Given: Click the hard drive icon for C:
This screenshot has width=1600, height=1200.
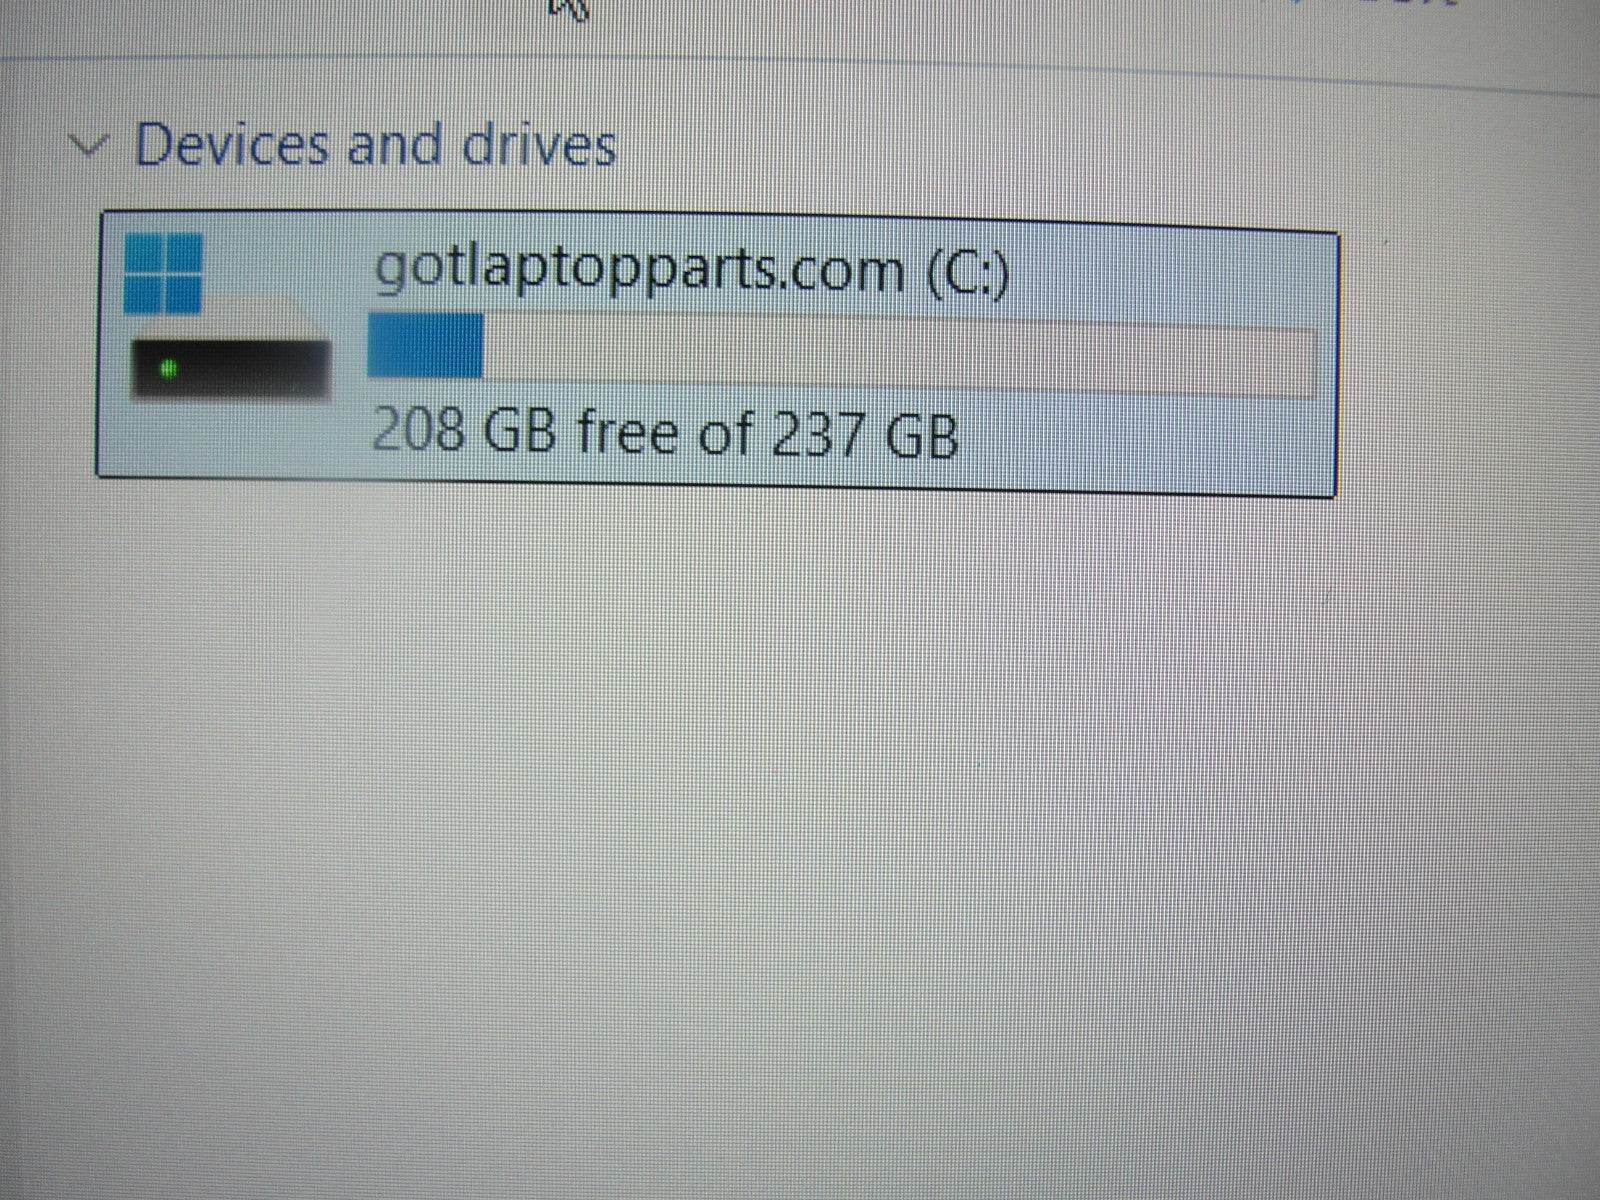Looking at the screenshot, I should click(228, 318).
